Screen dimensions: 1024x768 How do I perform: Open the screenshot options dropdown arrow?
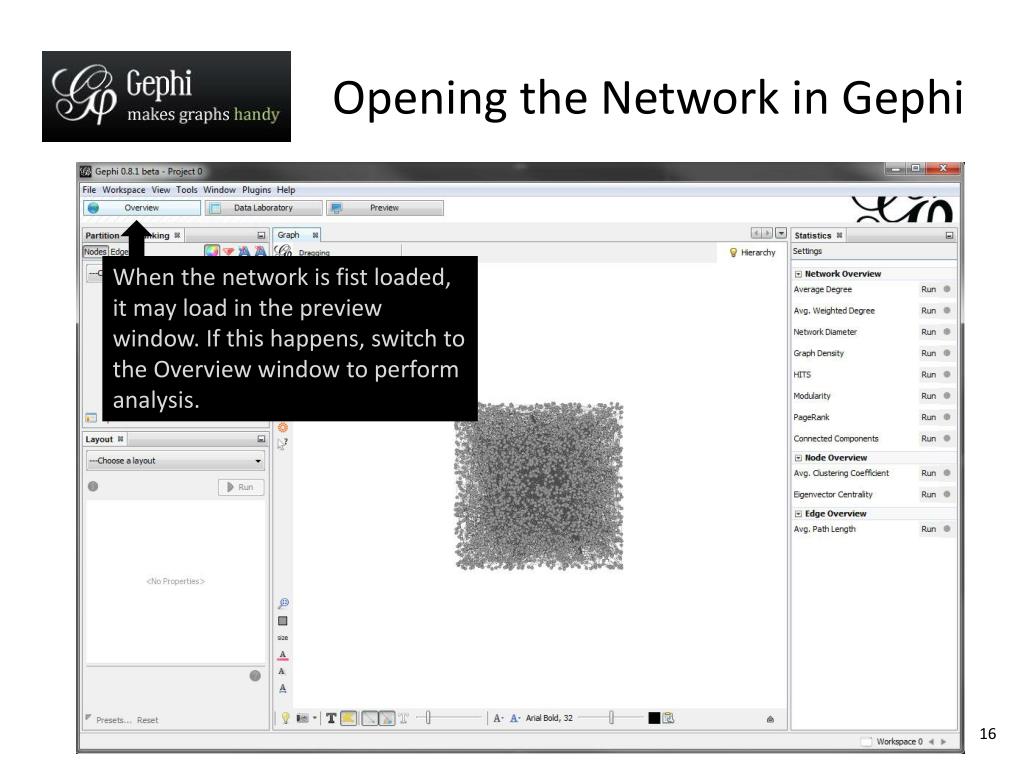pyautogui.click(x=314, y=718)
